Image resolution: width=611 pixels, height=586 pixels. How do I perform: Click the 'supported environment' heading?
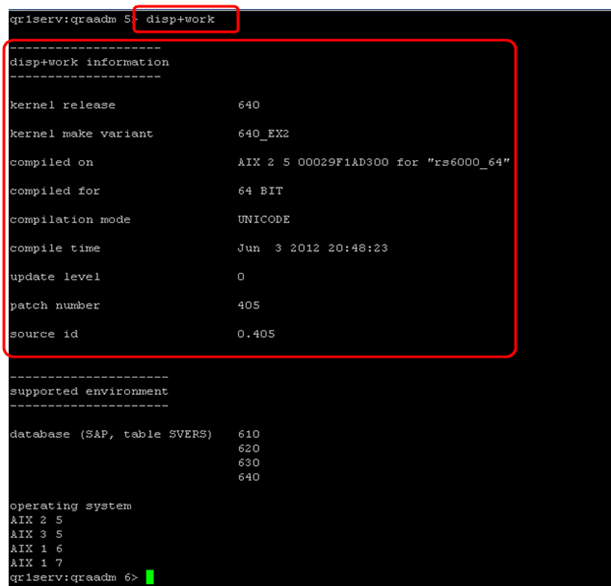89,391
